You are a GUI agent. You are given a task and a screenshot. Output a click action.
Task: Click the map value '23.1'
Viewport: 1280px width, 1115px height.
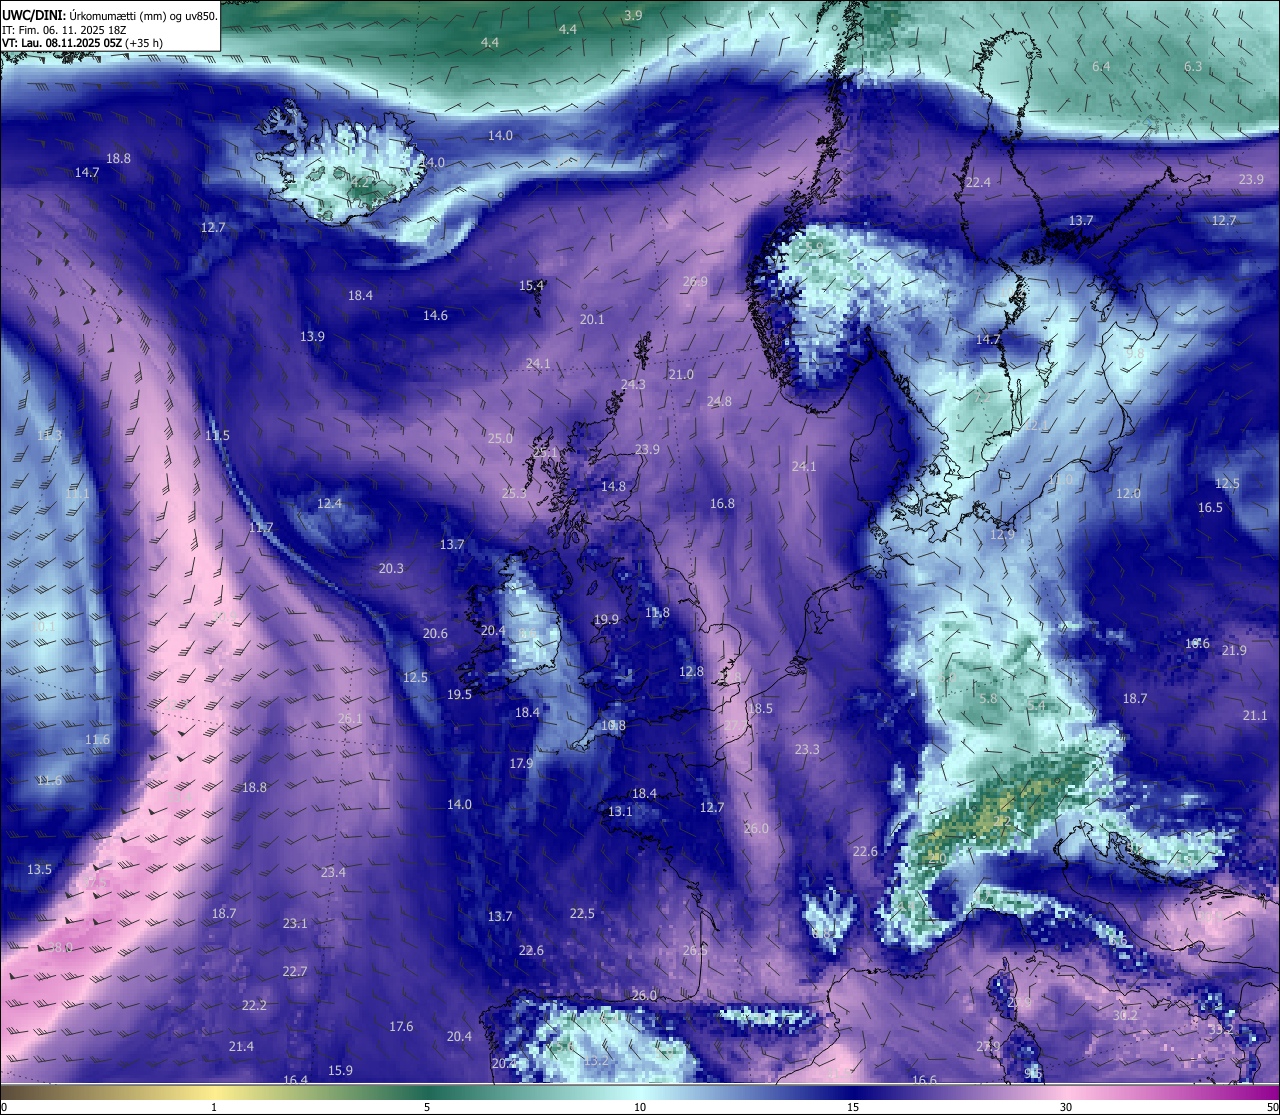click(x=295, y=923)
